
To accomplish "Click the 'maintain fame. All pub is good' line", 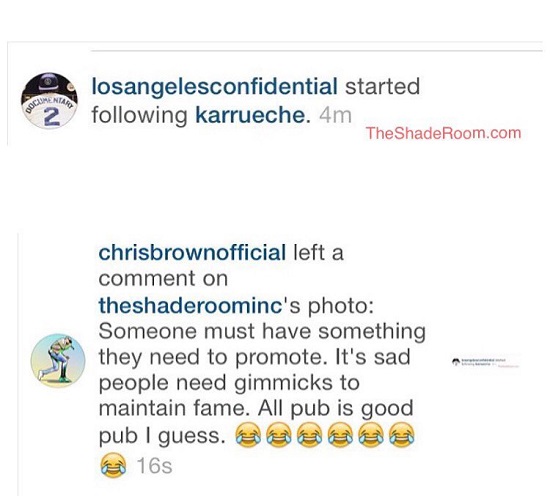I will 256,408.
